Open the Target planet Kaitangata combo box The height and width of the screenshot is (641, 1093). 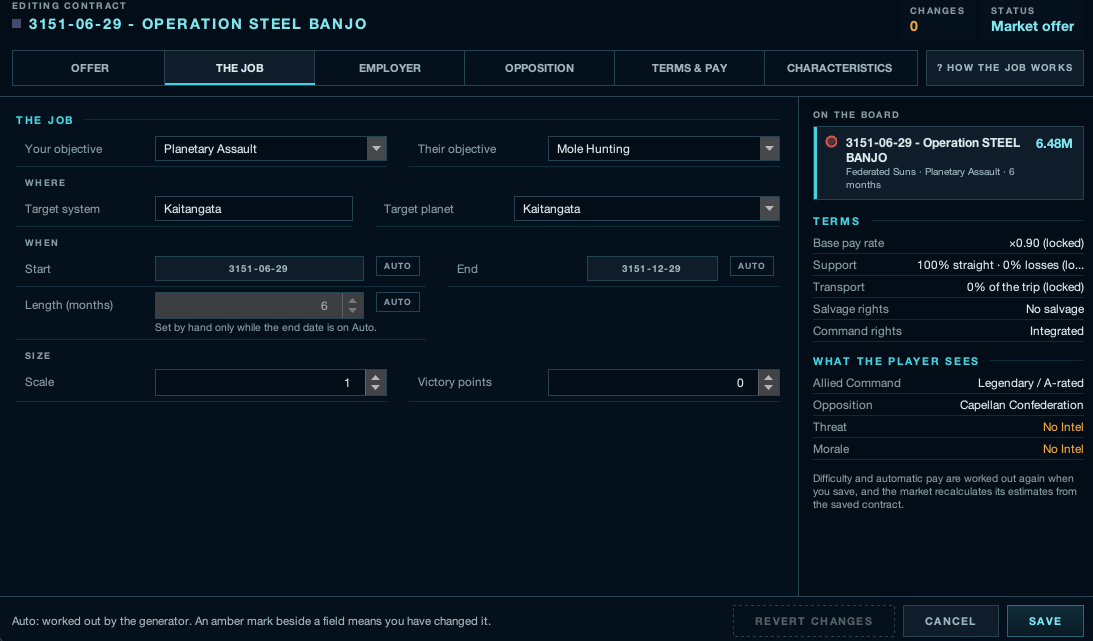(x=647, y=208)
